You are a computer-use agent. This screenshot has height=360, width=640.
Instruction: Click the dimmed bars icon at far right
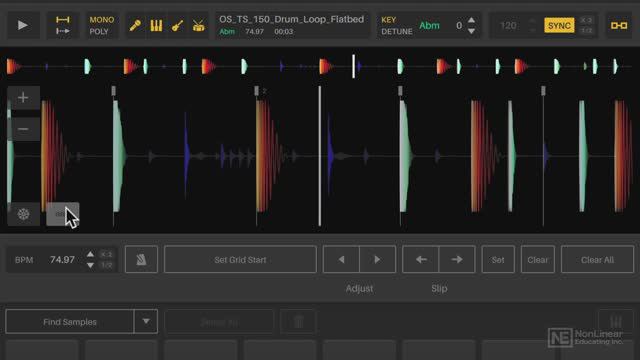tap(616, 322)
